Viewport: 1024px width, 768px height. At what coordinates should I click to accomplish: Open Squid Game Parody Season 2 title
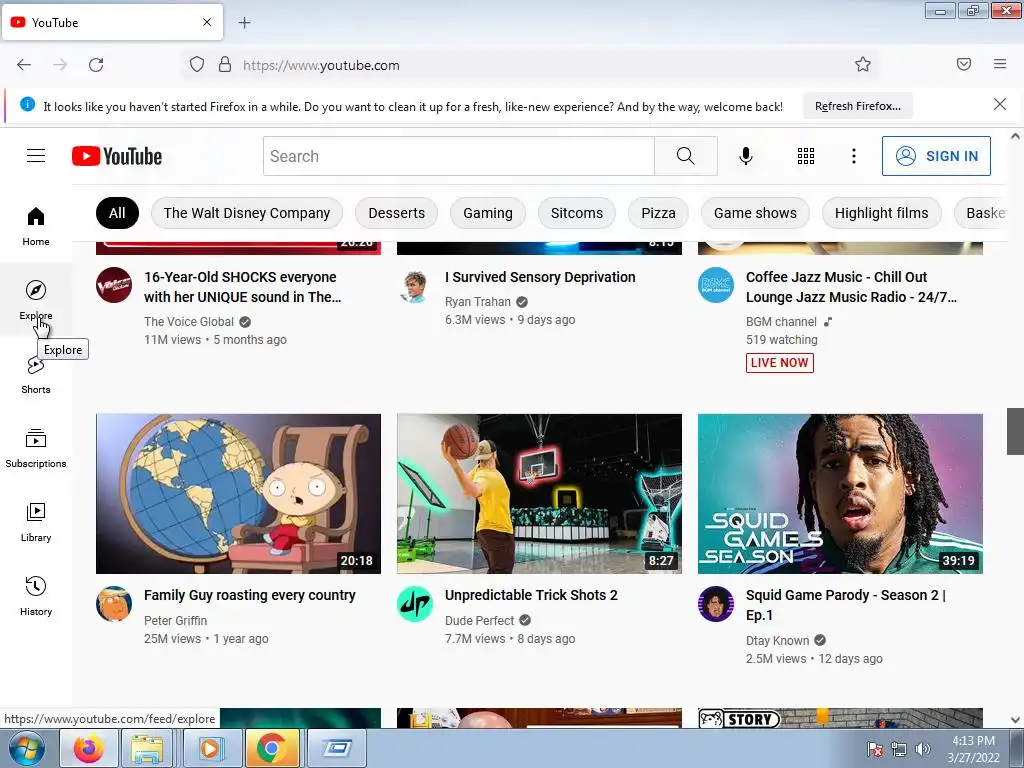[846, 605]
